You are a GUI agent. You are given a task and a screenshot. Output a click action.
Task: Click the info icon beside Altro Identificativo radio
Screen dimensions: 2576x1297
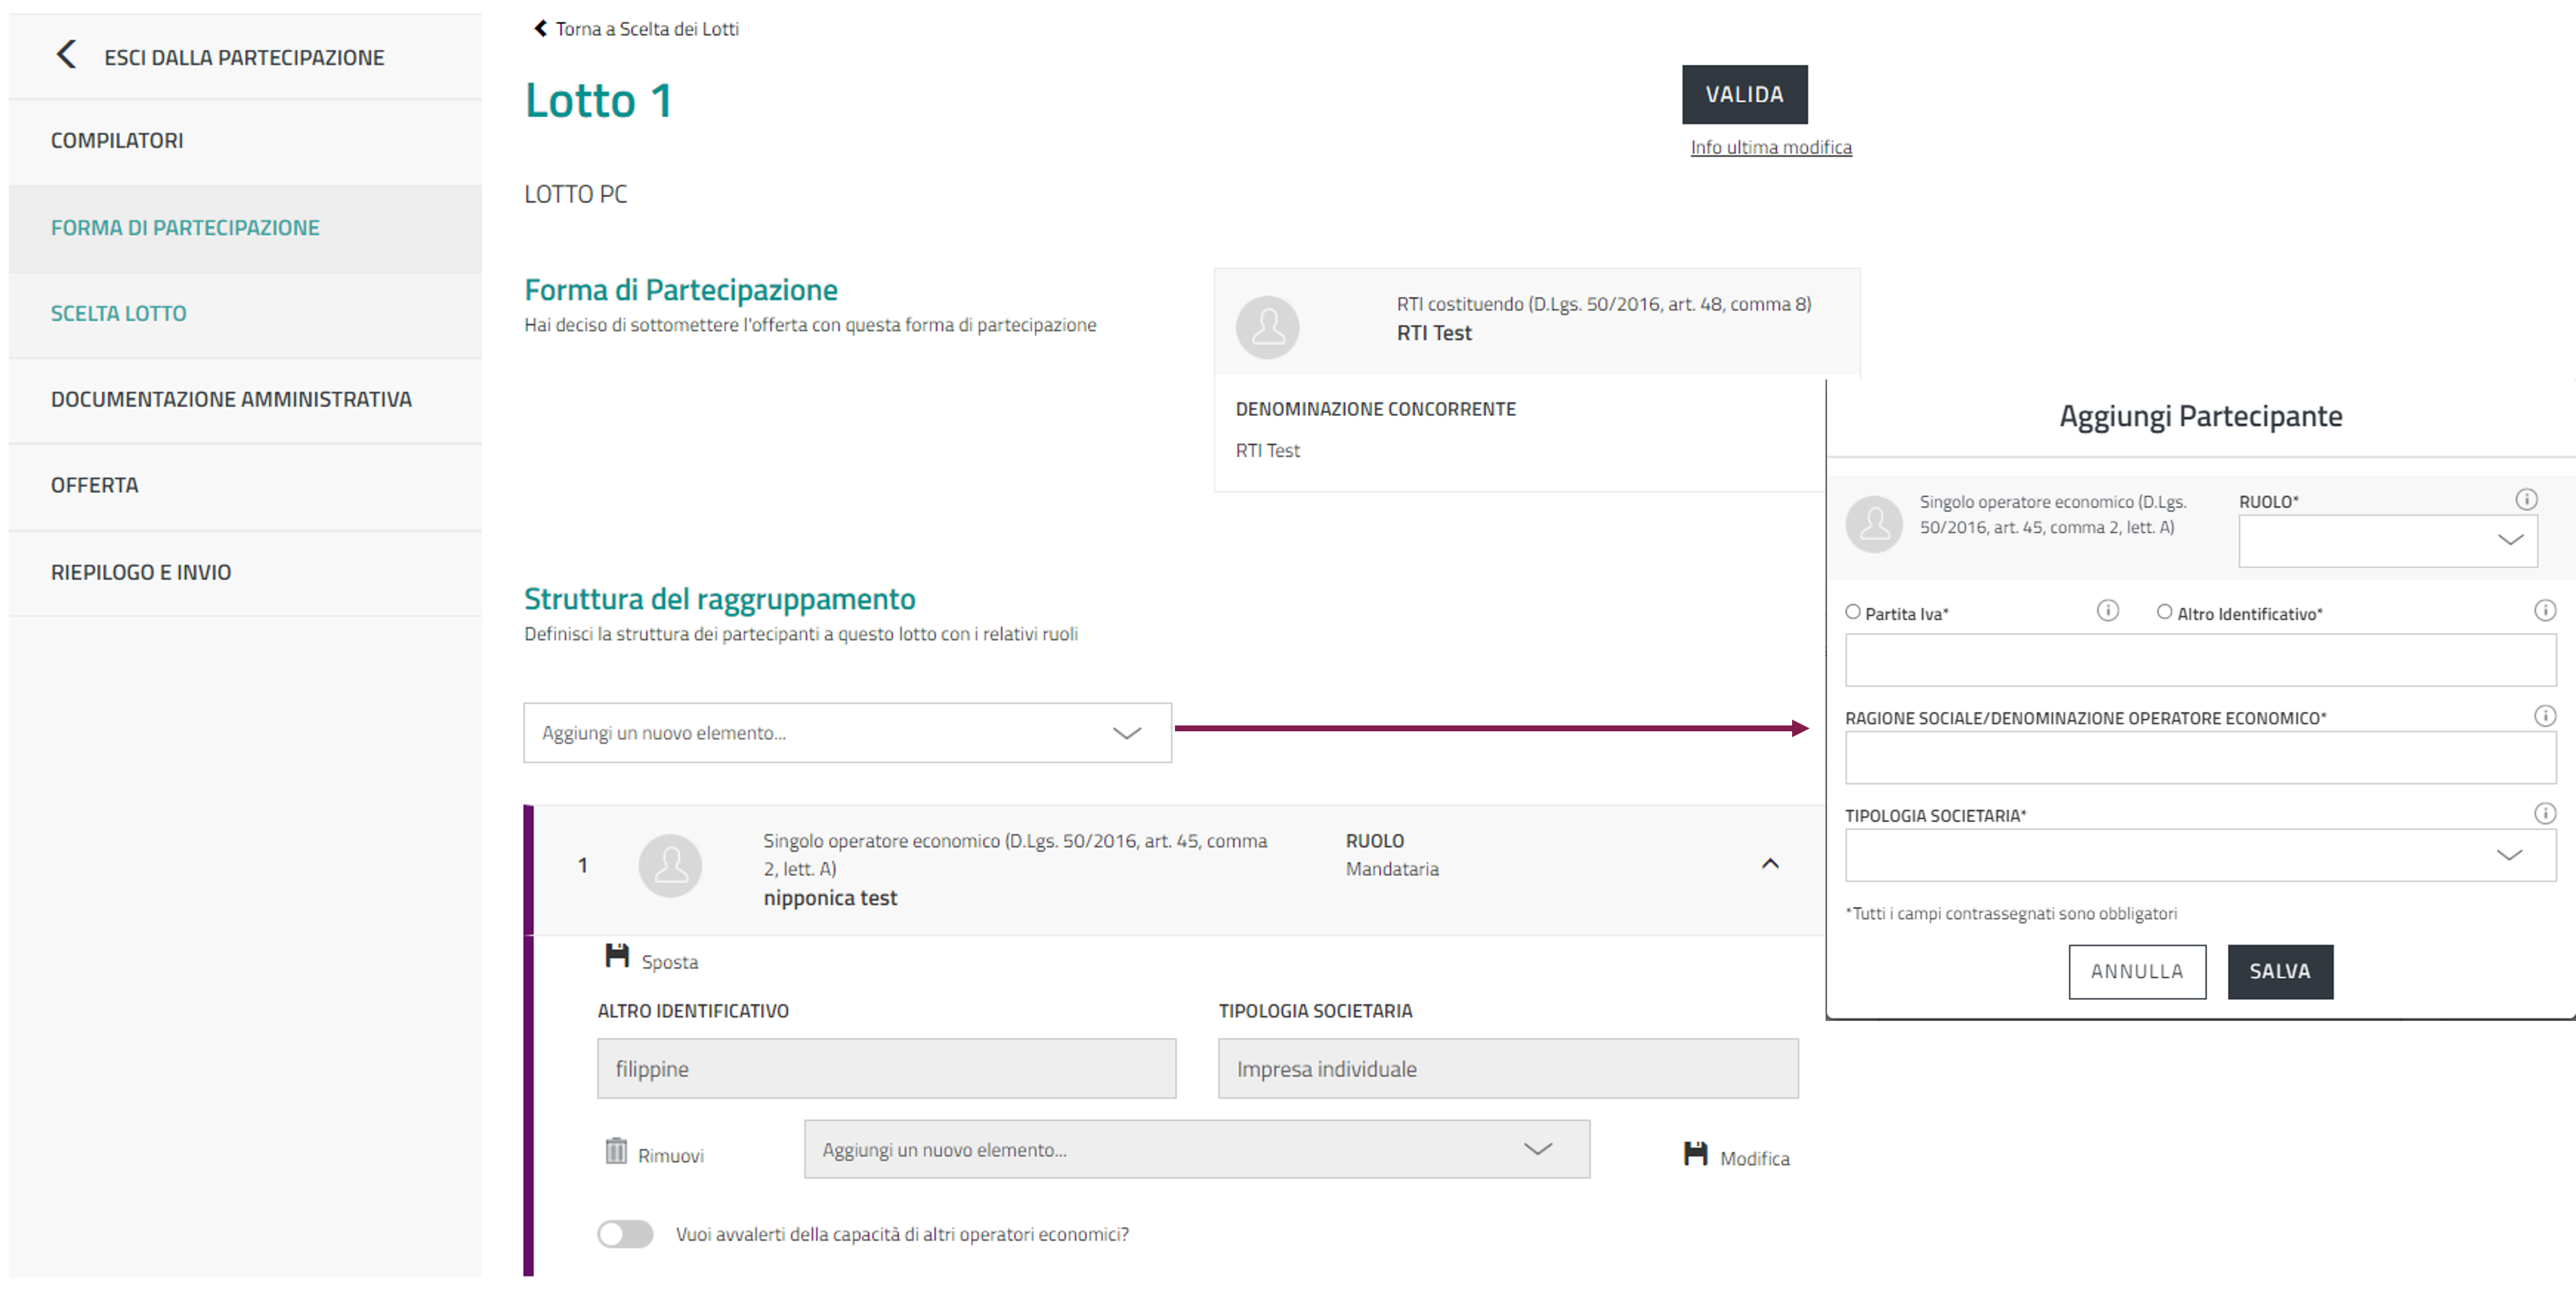2545,611
